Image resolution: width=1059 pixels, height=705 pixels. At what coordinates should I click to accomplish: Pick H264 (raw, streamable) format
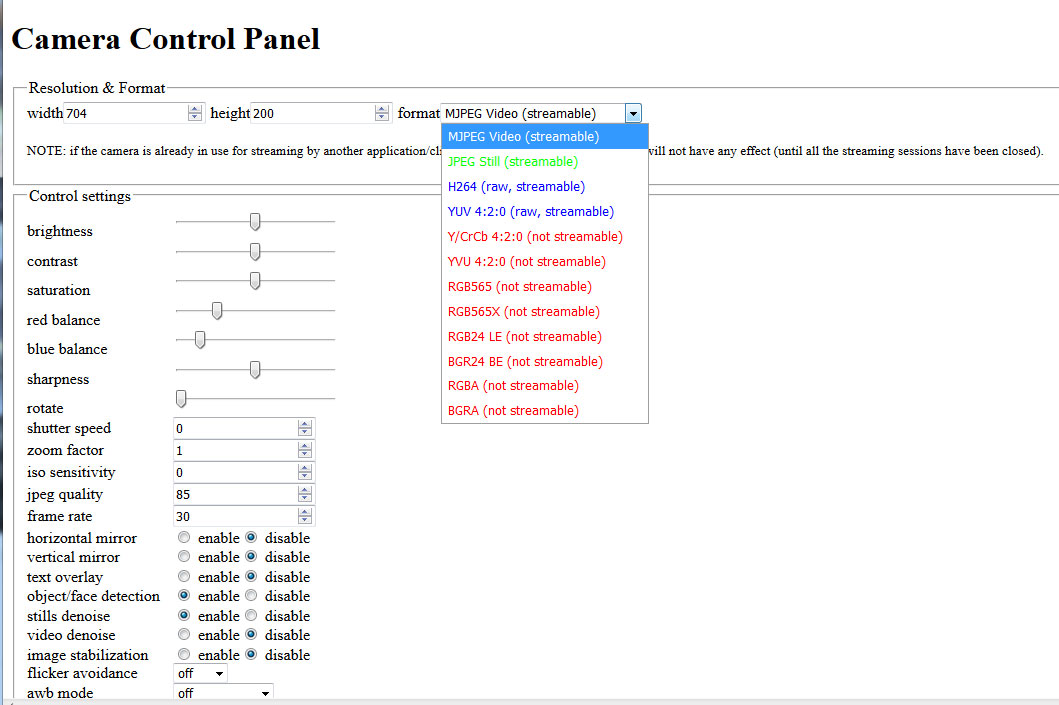[544, 186]
